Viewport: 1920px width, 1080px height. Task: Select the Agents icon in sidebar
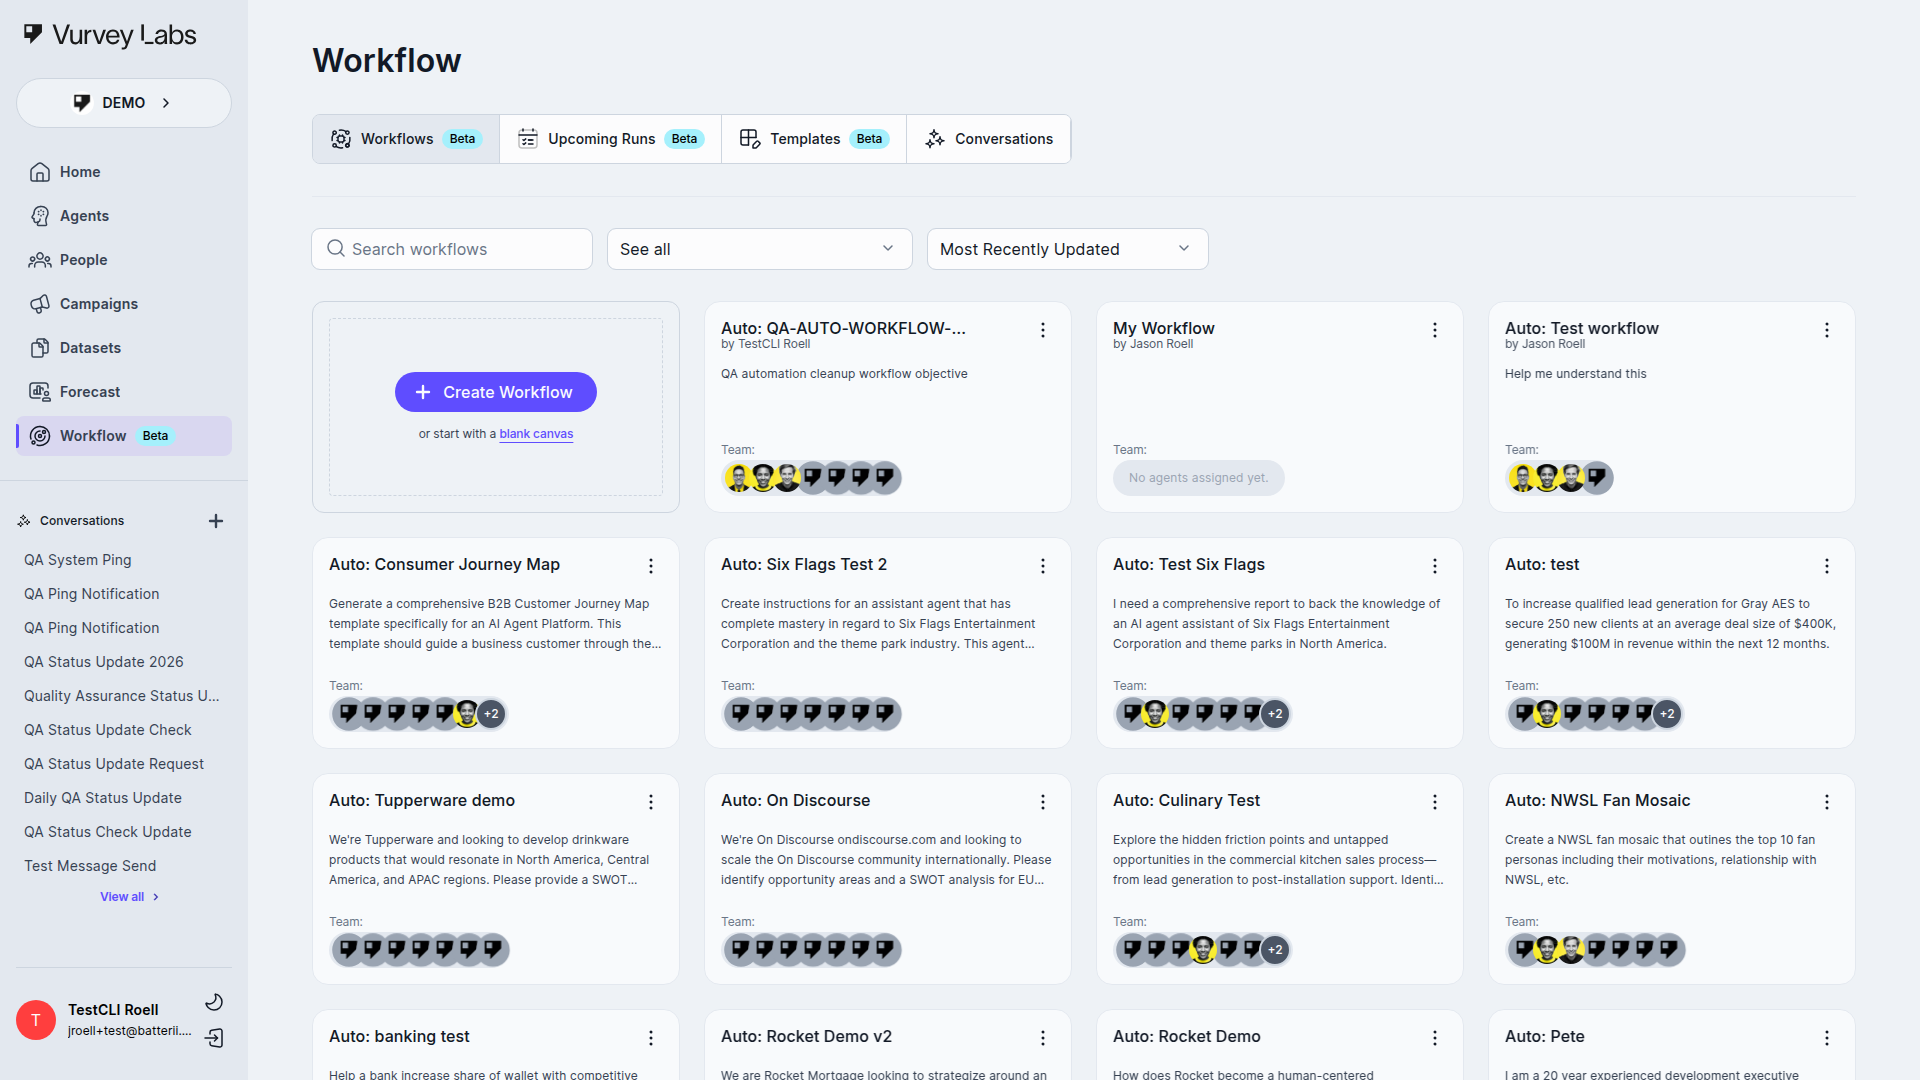pyautogui.click(x=40, y=216)
